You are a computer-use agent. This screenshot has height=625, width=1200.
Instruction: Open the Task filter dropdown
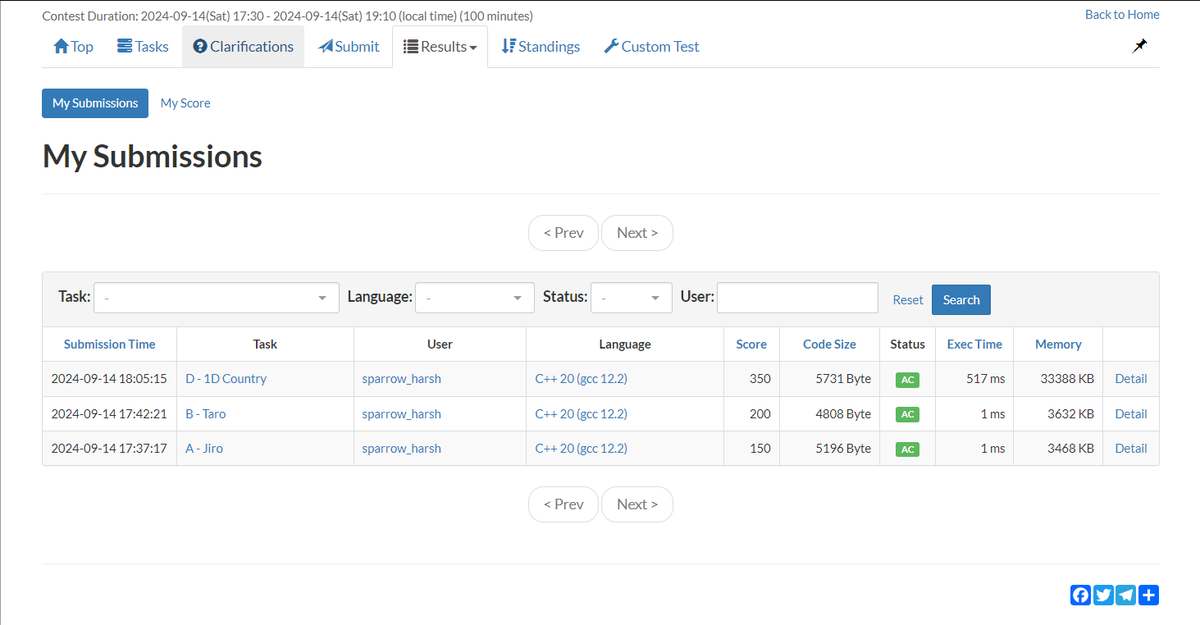[x=216, y=298]
